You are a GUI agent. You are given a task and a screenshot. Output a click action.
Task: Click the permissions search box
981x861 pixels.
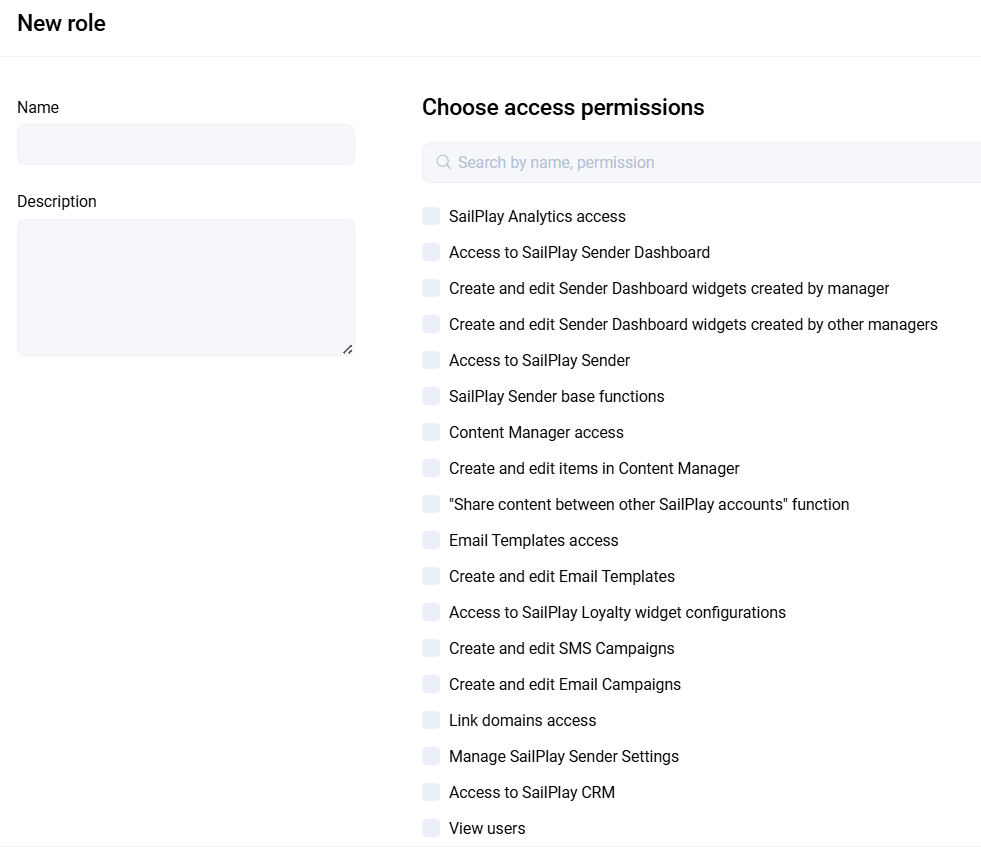click(x=700, y=162)
